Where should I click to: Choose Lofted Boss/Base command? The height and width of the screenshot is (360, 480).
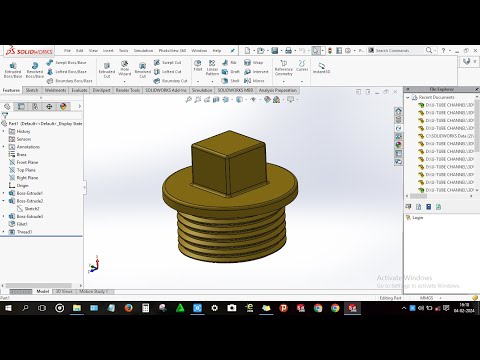pyautogui.click(x=66, y=72)
